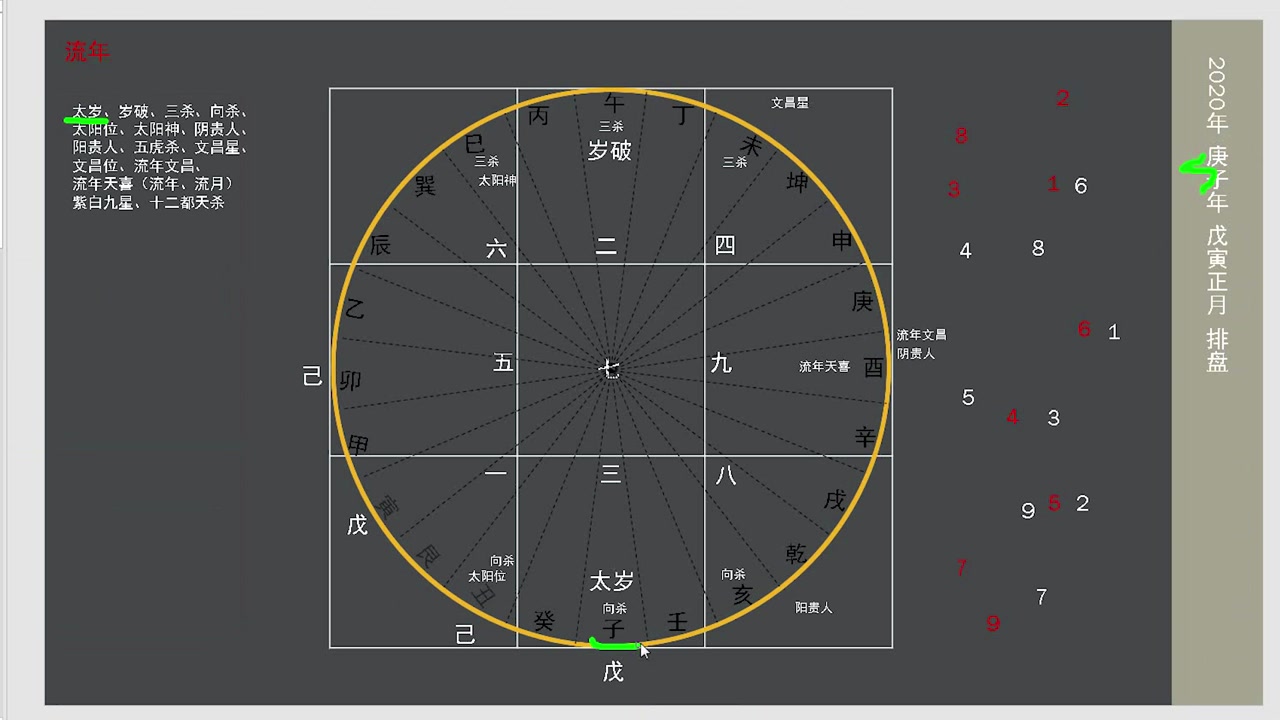Click the 文昌位、流年文昌 line

point(137,167)
